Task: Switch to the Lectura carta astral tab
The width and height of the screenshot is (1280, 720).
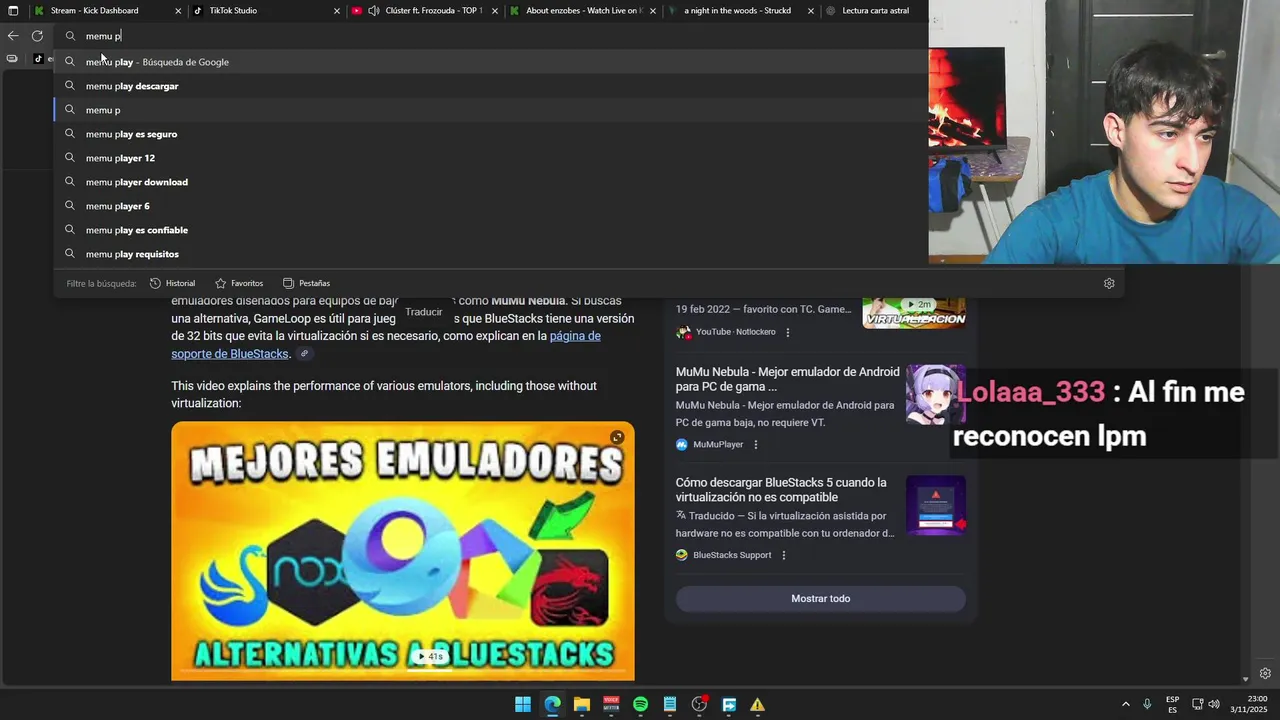Action: click(875, 11)
